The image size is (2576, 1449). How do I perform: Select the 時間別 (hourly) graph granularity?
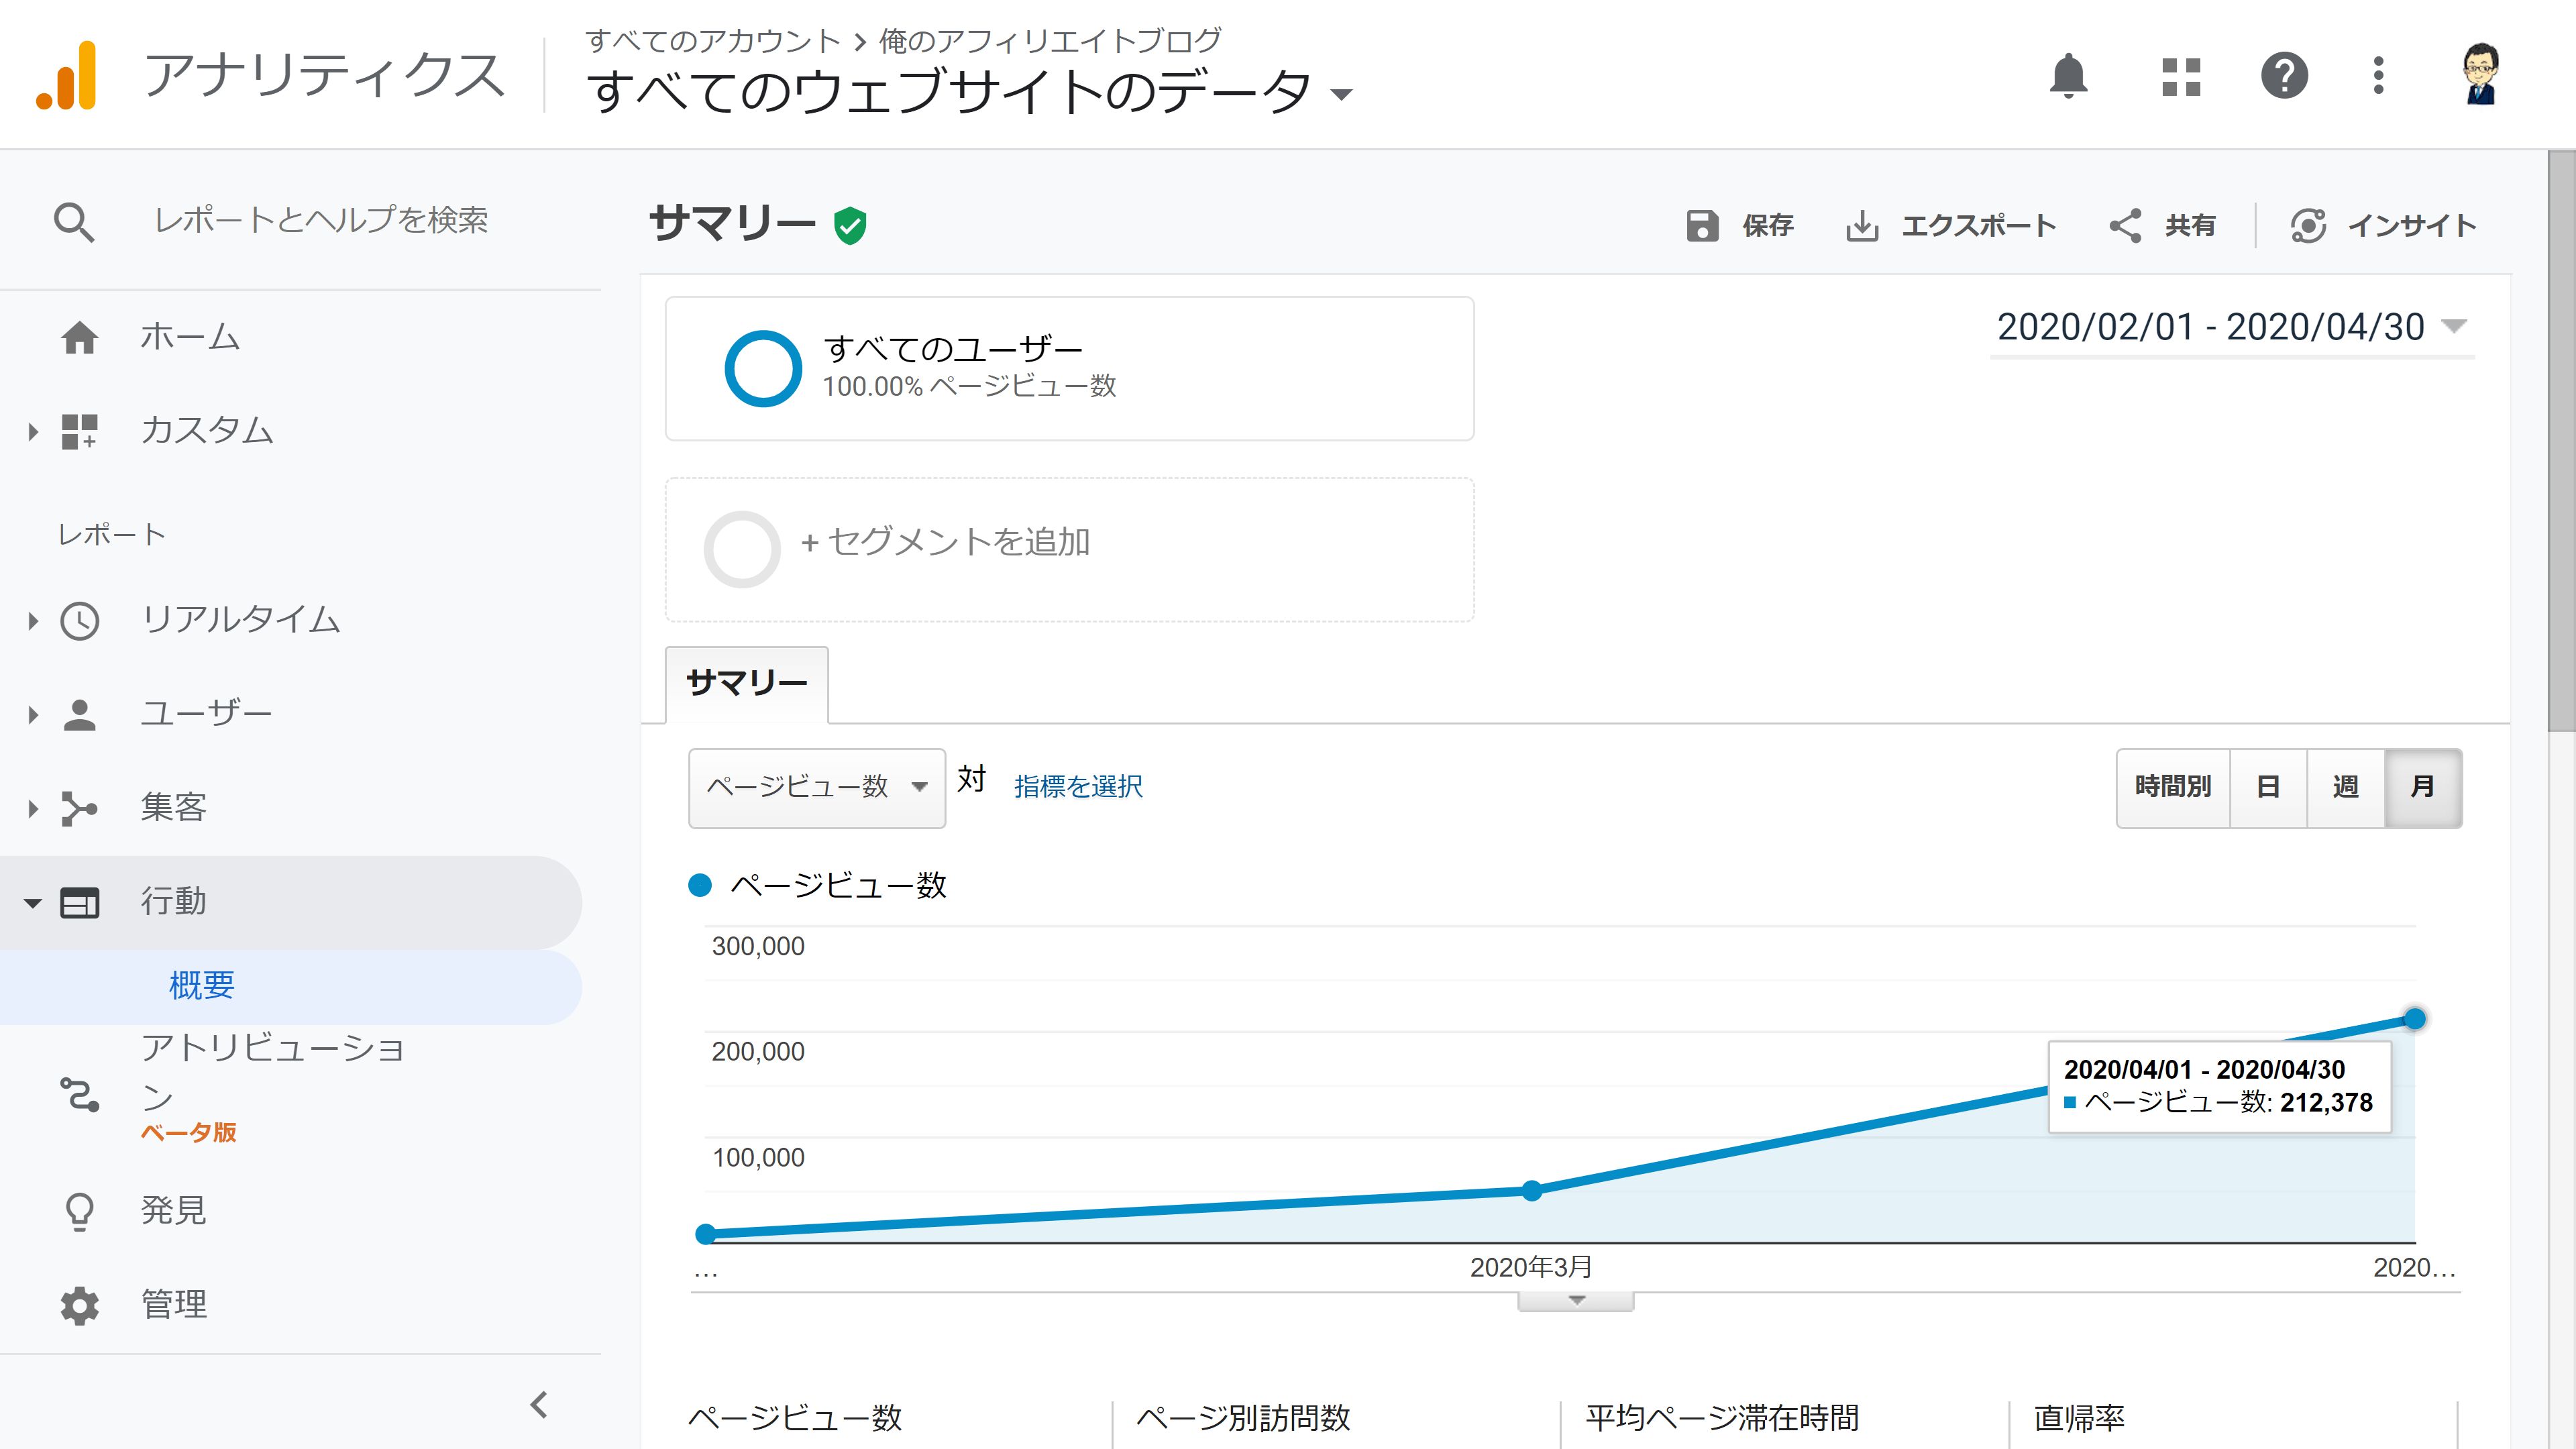[x=2173, y=787]
